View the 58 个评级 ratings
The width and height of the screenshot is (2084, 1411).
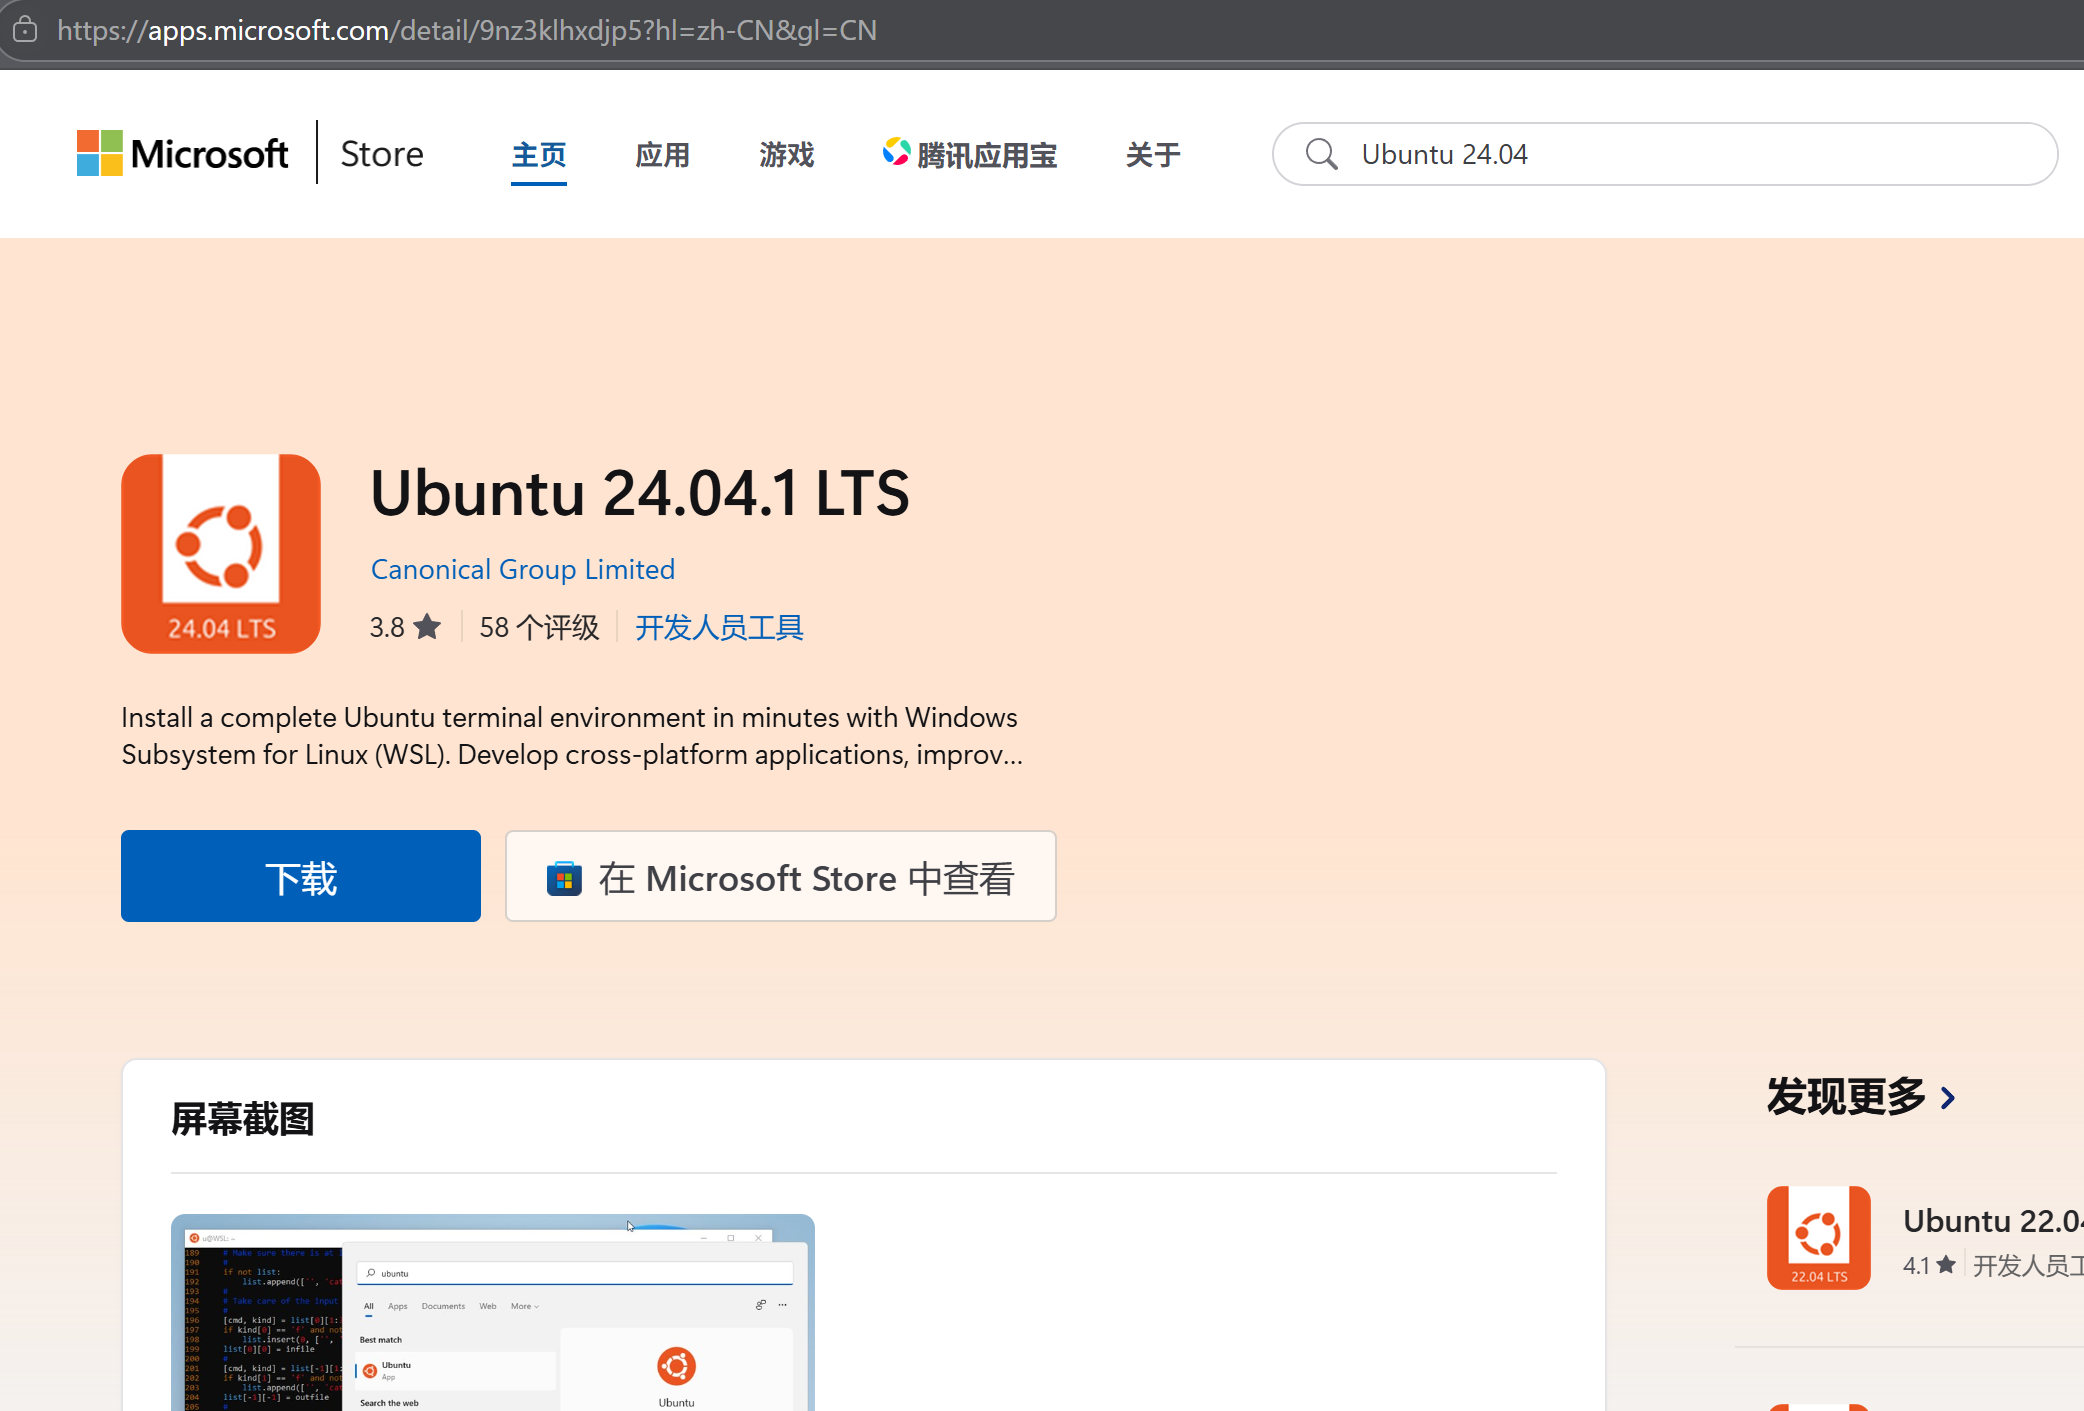coord(539,627)
